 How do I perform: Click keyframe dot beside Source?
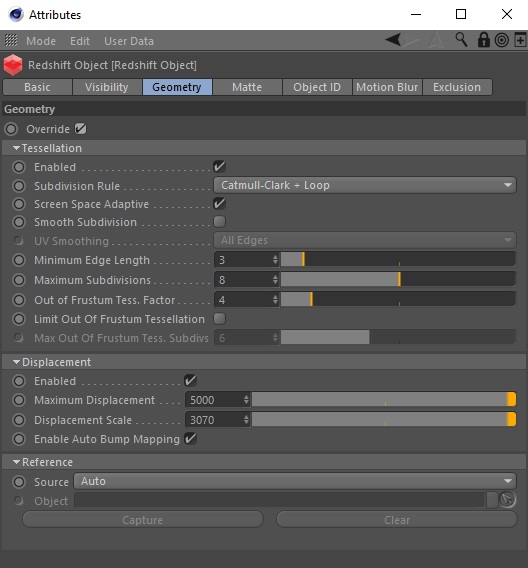[19, 482]
